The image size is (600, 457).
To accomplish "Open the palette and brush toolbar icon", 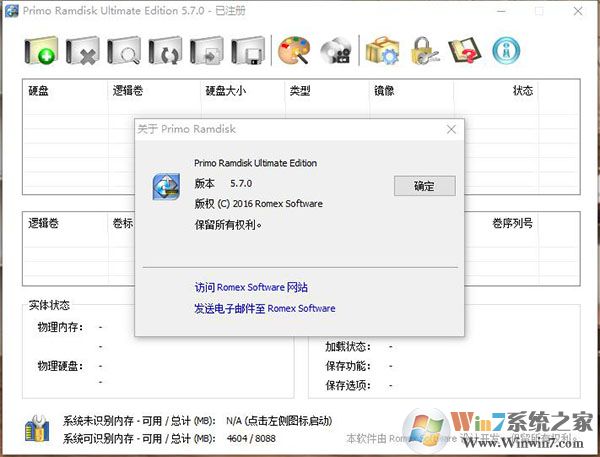I will (x=294, y=50).
